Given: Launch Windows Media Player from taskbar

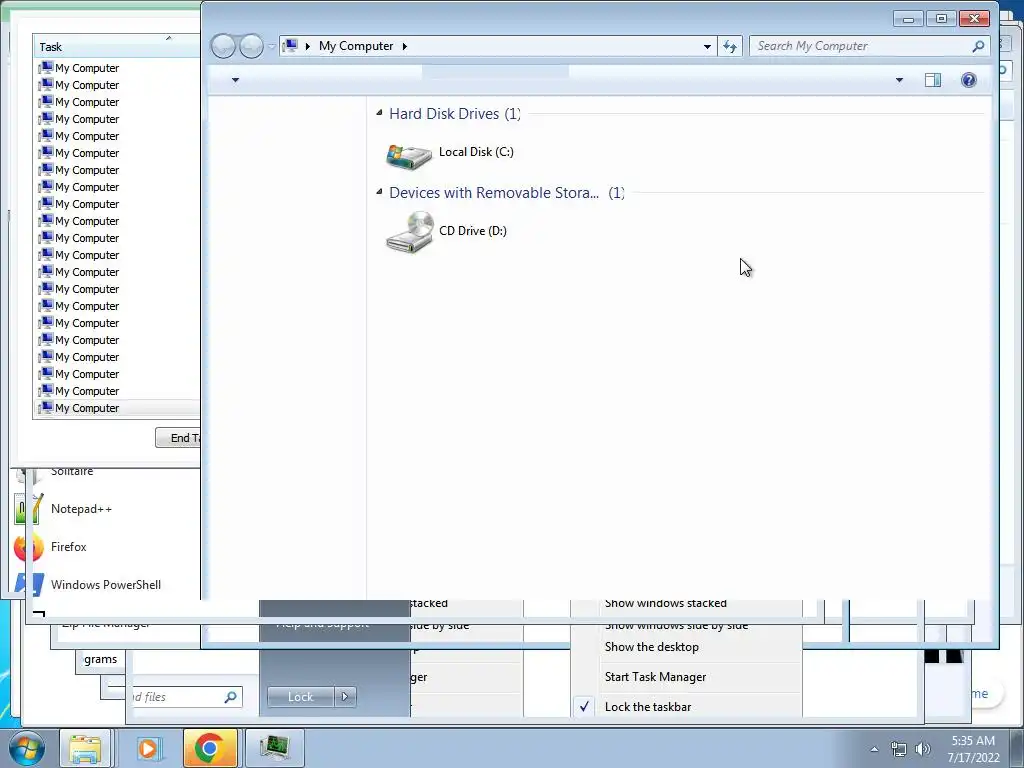Looking at the screenshot, I should coord(148,748).
